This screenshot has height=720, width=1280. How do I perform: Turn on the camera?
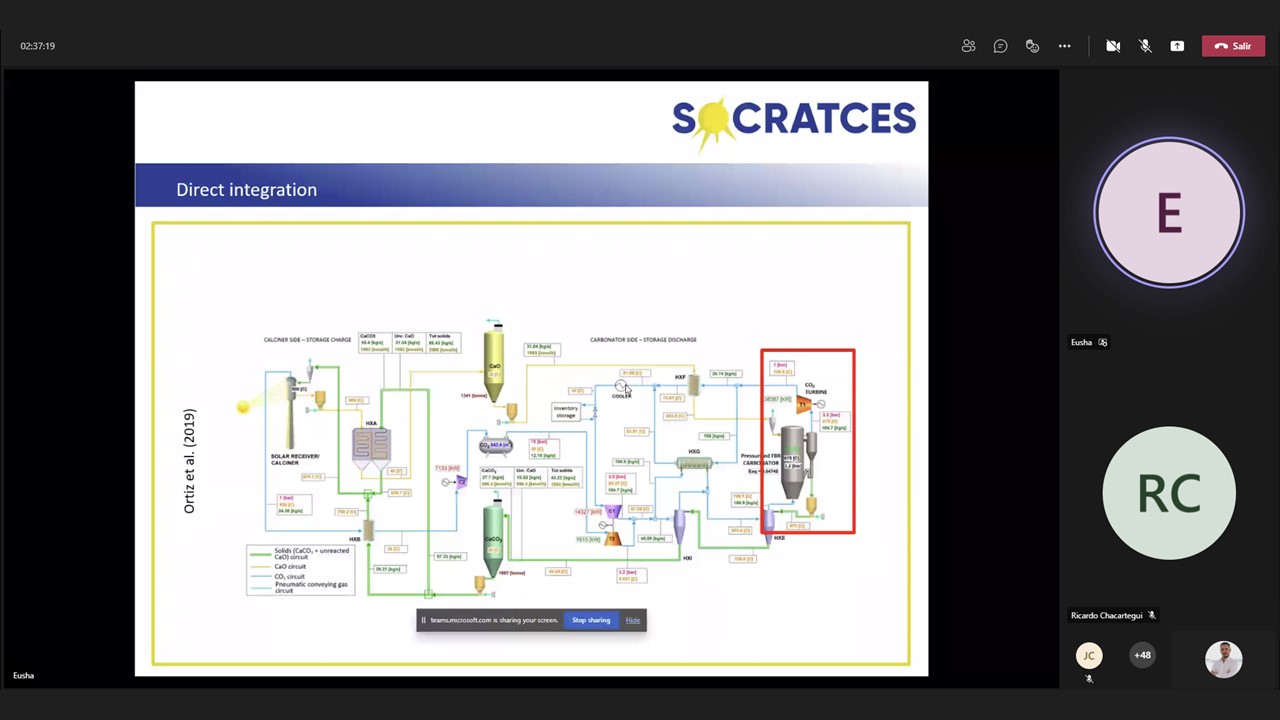pos(1113,46)
